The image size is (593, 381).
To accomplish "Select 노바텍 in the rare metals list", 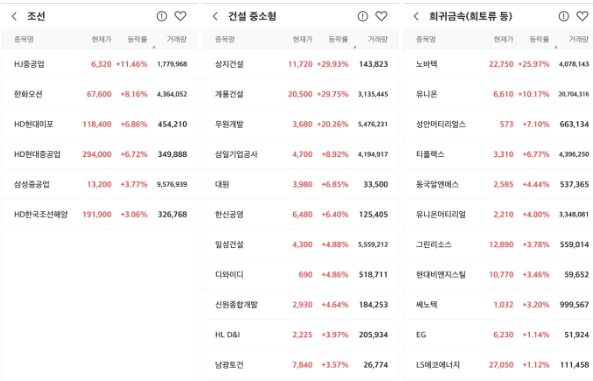I will (498, 64).
